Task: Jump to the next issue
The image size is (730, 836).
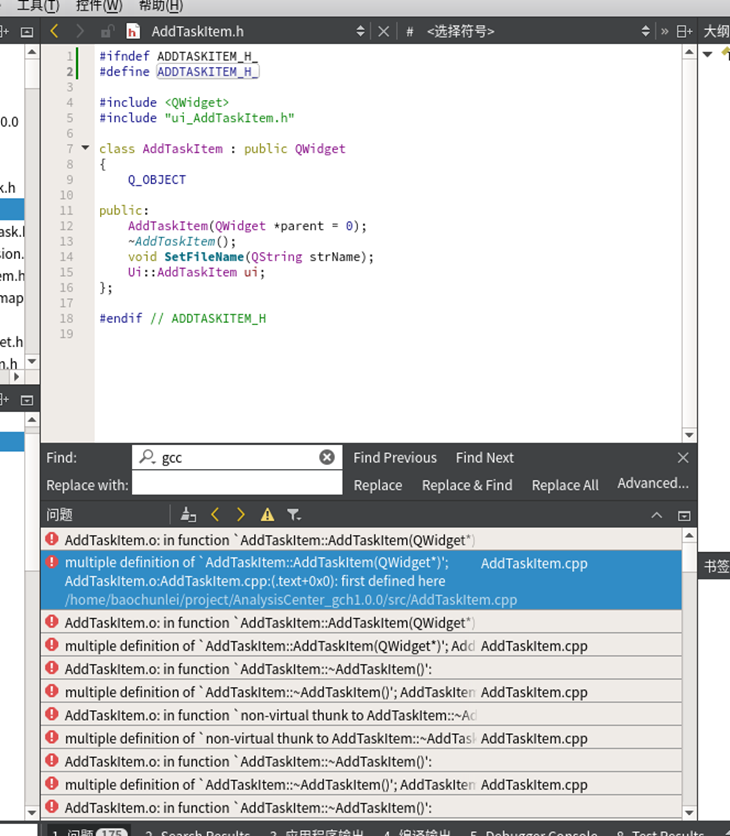Action: [x=240, y=515]
